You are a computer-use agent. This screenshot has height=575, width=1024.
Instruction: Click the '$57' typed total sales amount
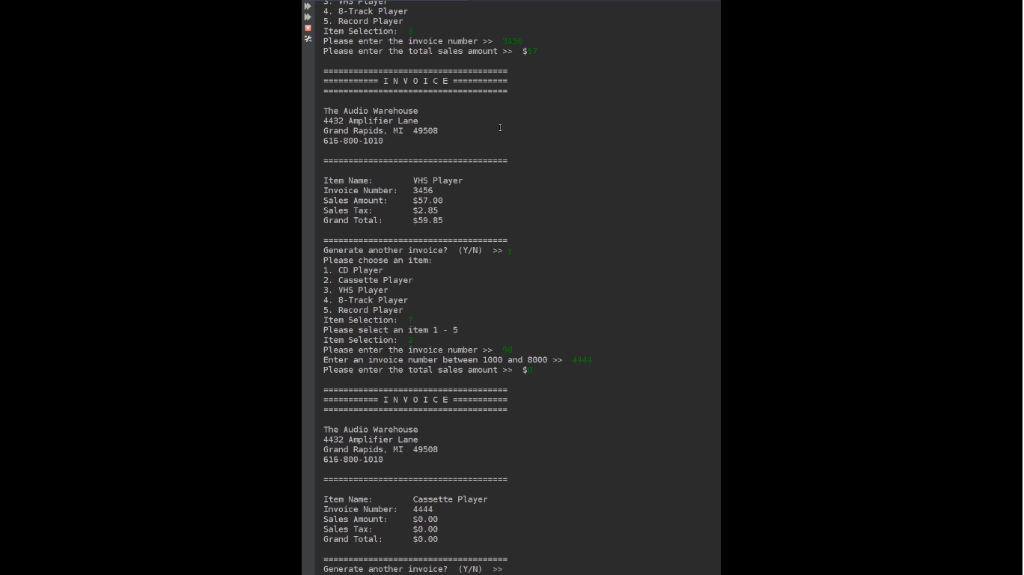pyautogui.click(x=530, y=51)
